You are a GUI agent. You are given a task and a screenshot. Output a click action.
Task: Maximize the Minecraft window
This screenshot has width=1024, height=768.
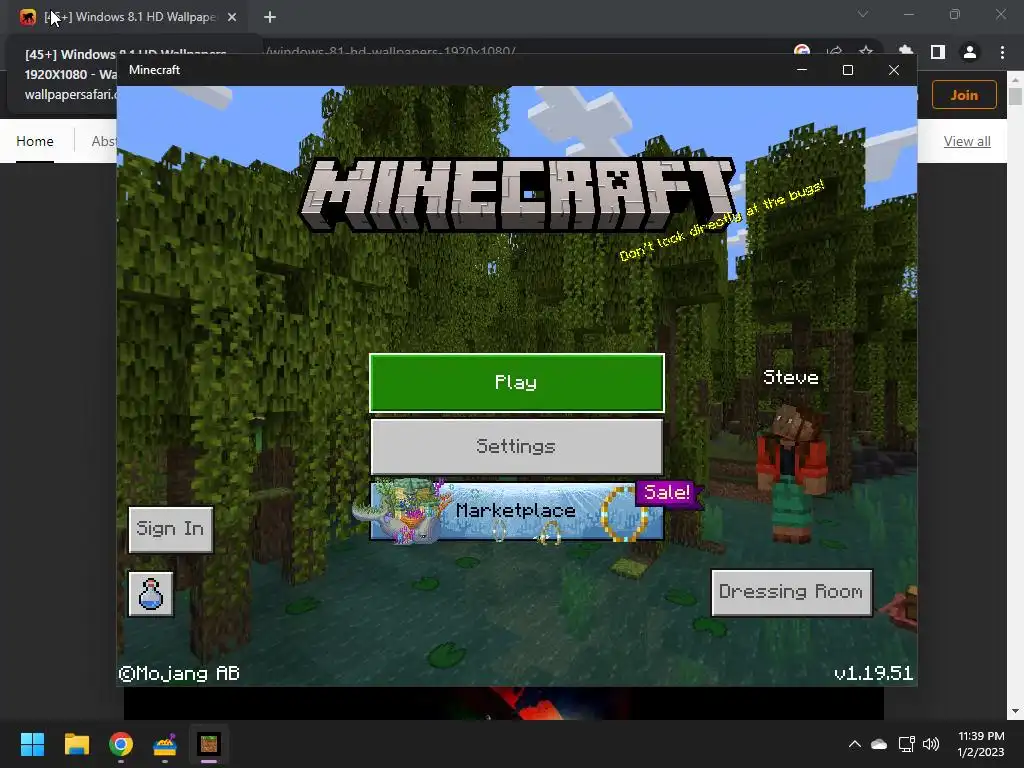click(848, 70)
